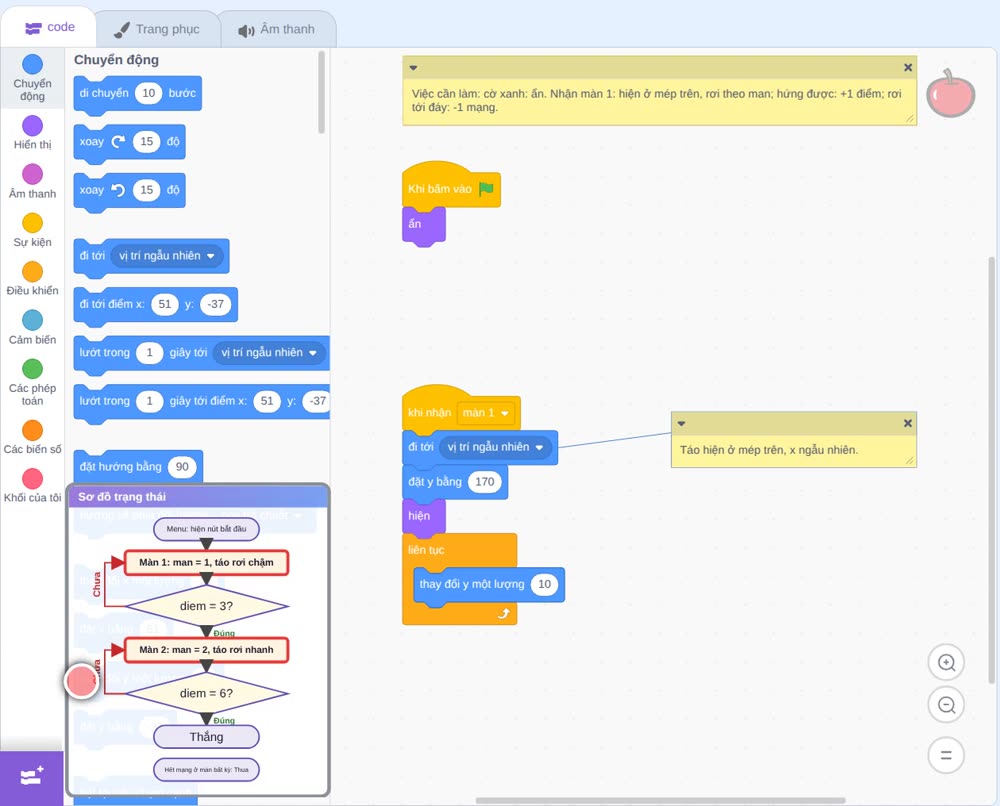Select the Các phép toán category
Viewport: 1000px width, 806px height.
[x=33, y=383]
